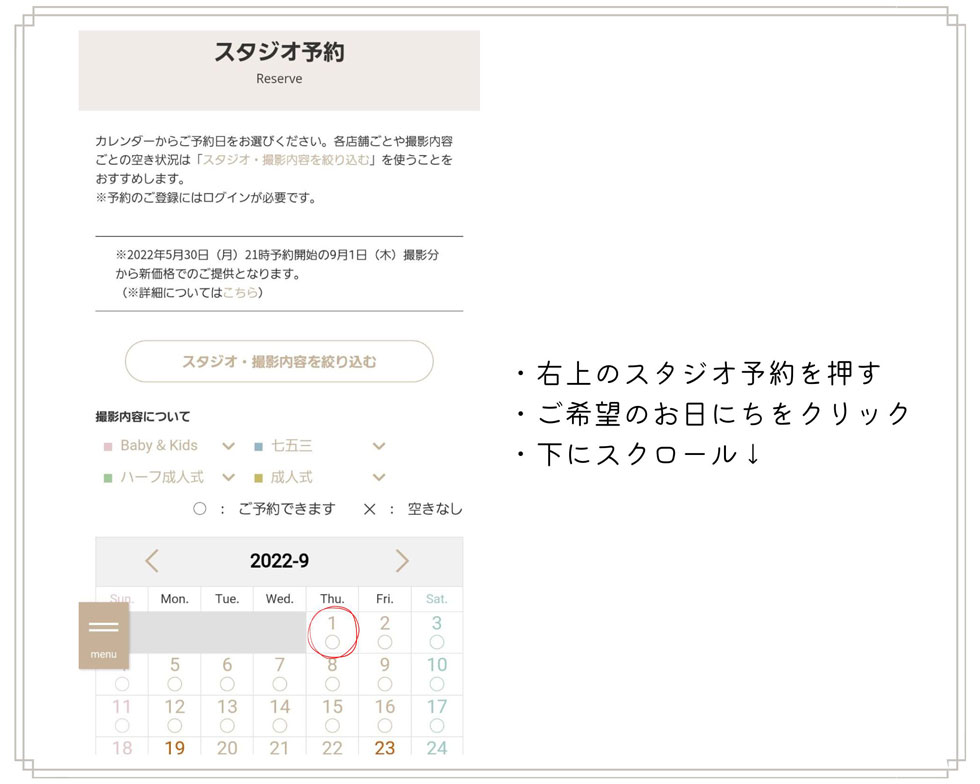The height and width of the screenshot is (784, 980).
Task: Open the スタジオ・撮影内容を絞り込む text link
Action: (287, 160)
